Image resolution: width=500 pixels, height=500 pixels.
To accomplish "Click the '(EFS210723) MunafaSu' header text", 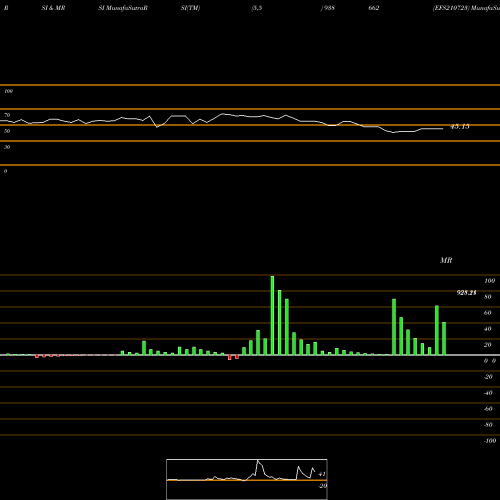I will (x=466, y=8).
